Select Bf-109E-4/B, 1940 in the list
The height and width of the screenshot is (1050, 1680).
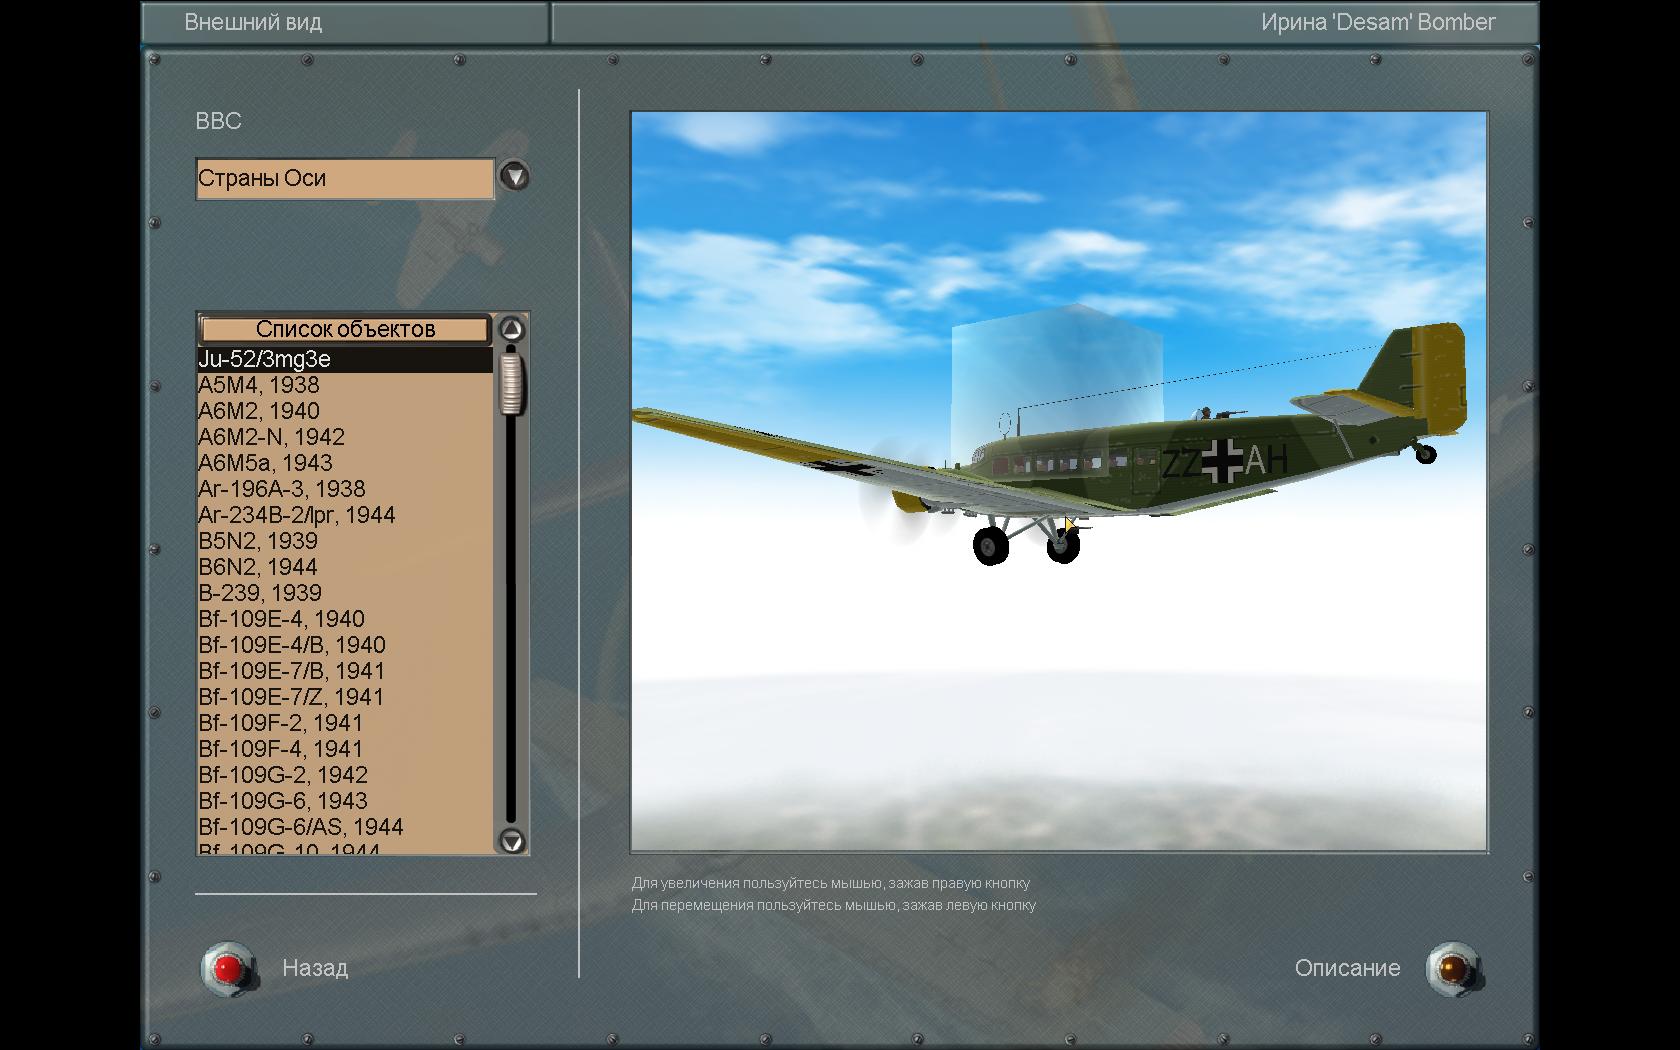point(345,645)
